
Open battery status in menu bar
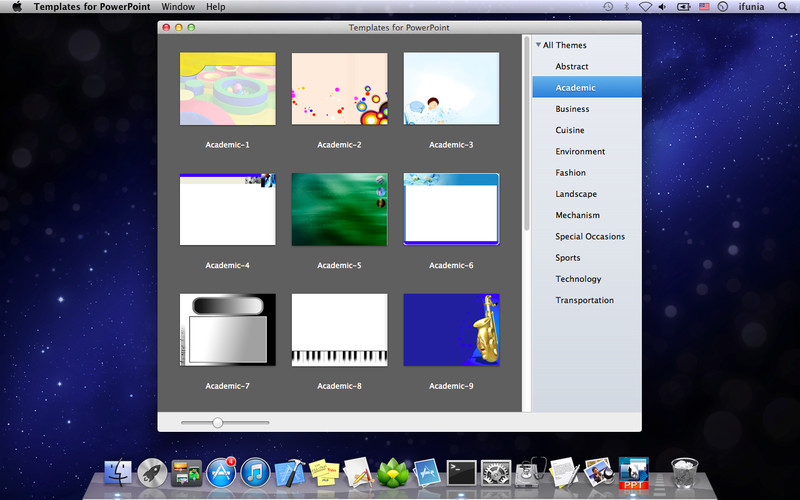point(683,7)
